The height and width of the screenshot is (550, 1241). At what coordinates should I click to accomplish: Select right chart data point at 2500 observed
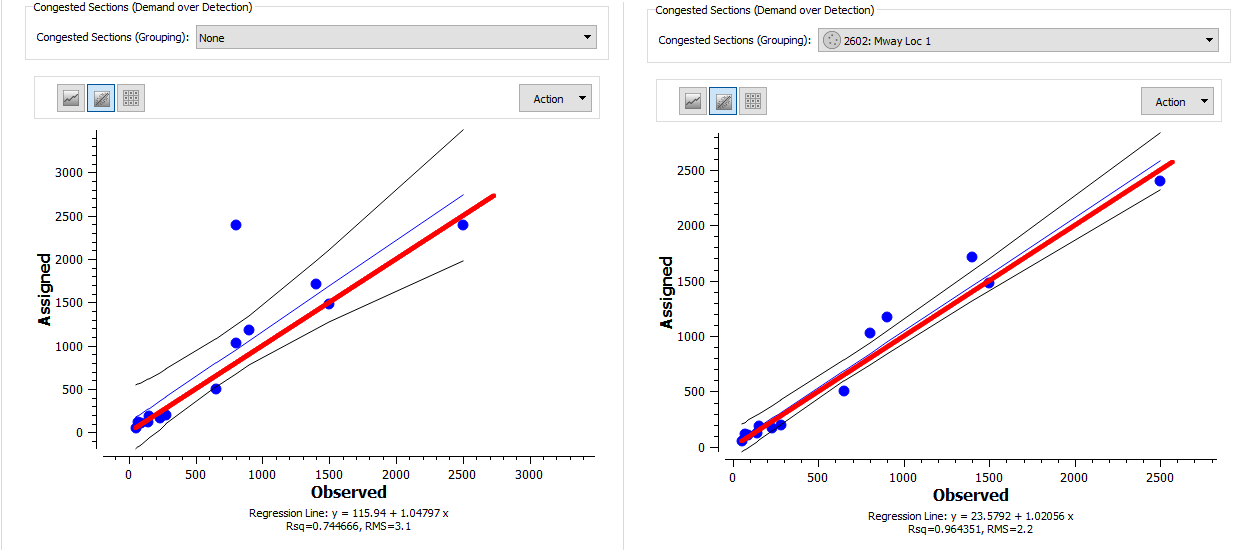tap(1160, 181)
